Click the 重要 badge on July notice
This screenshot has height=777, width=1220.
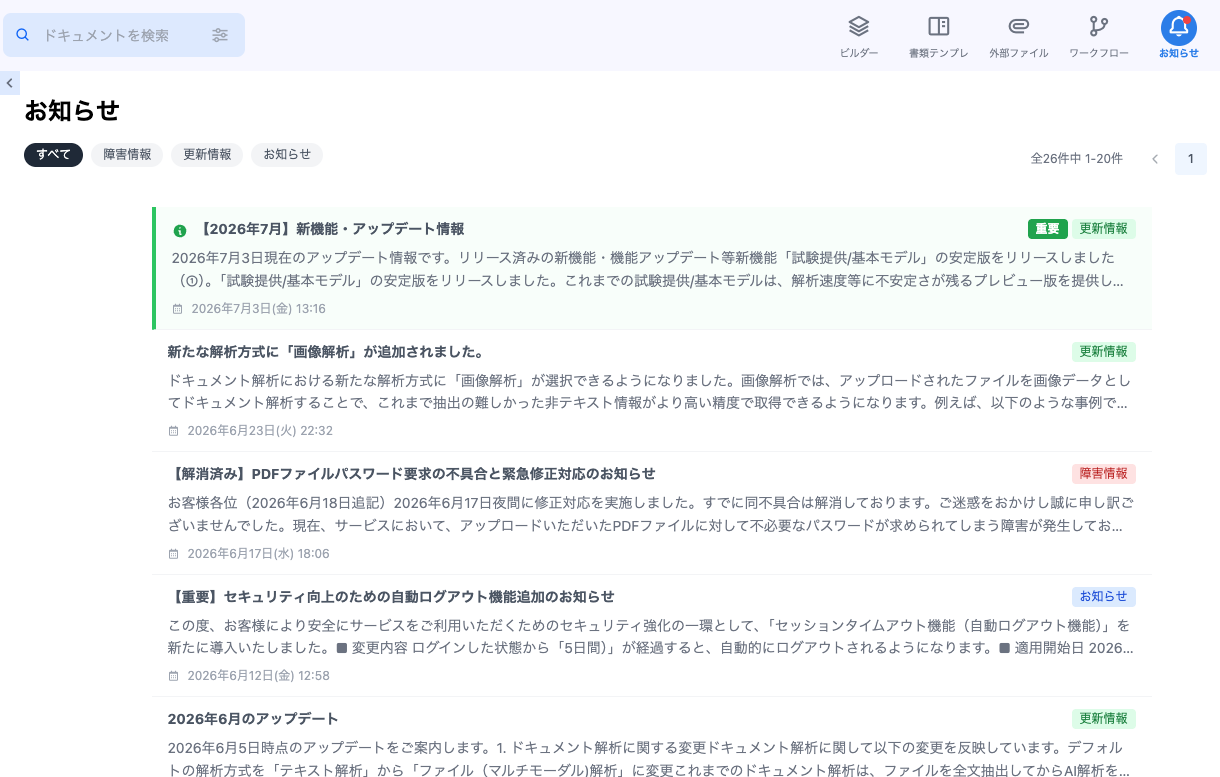coord(1048,229)
